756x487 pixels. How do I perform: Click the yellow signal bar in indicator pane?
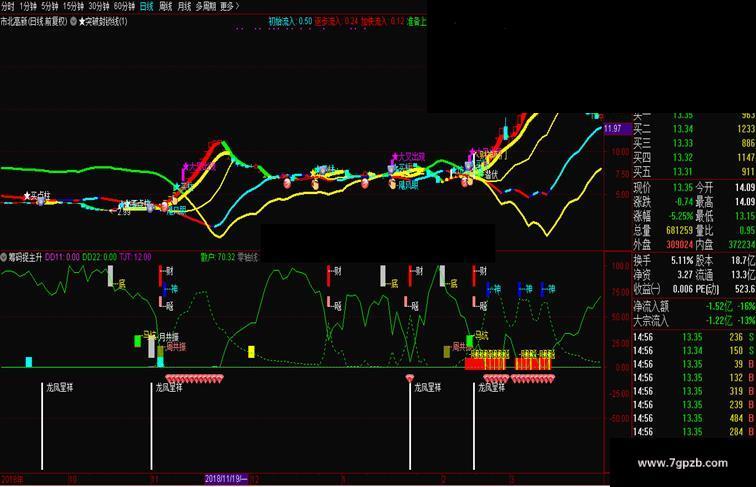click(x=251, y=352)
